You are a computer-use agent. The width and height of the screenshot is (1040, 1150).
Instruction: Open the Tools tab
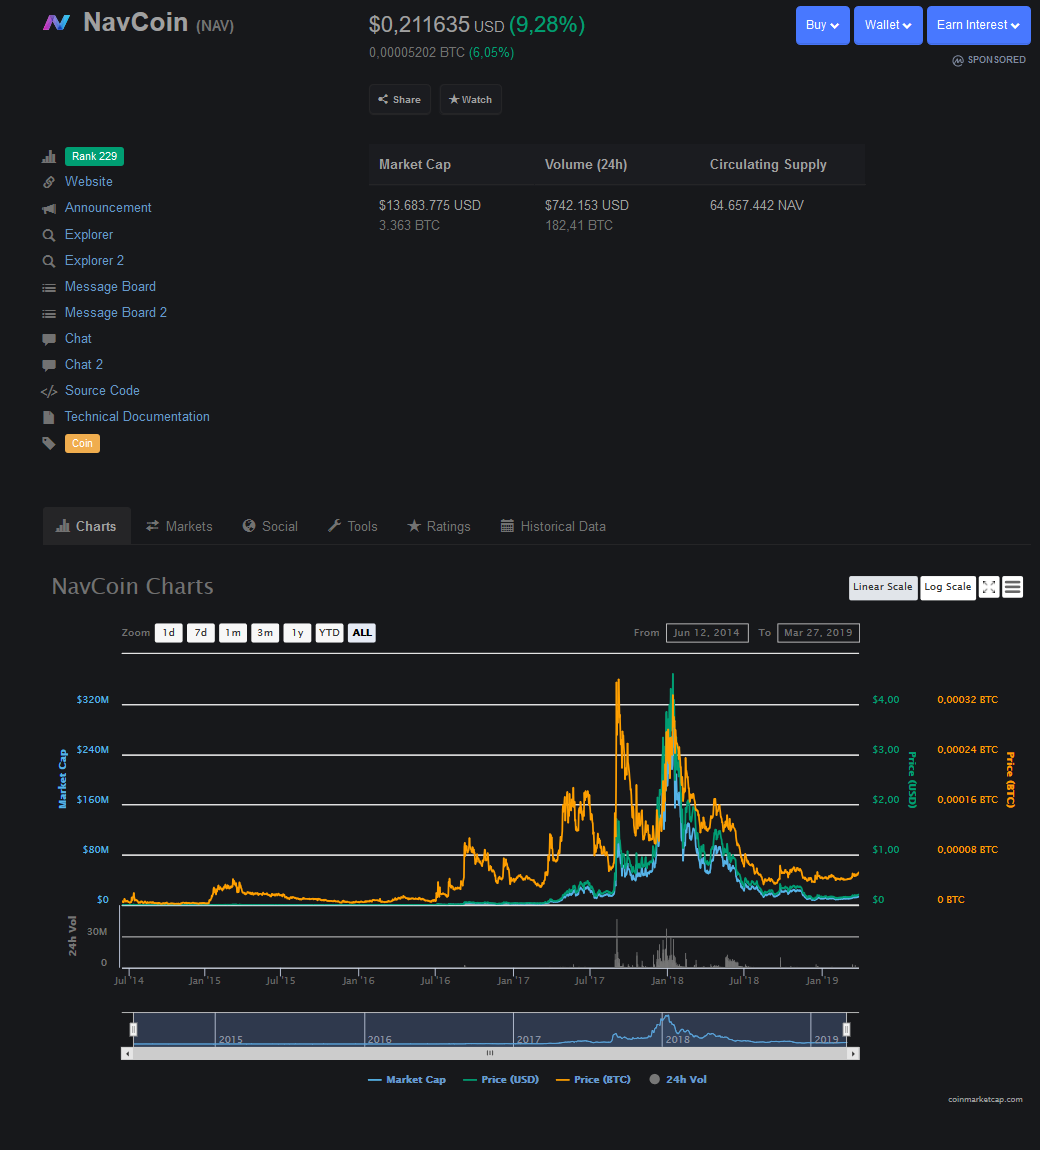(353, 527)
